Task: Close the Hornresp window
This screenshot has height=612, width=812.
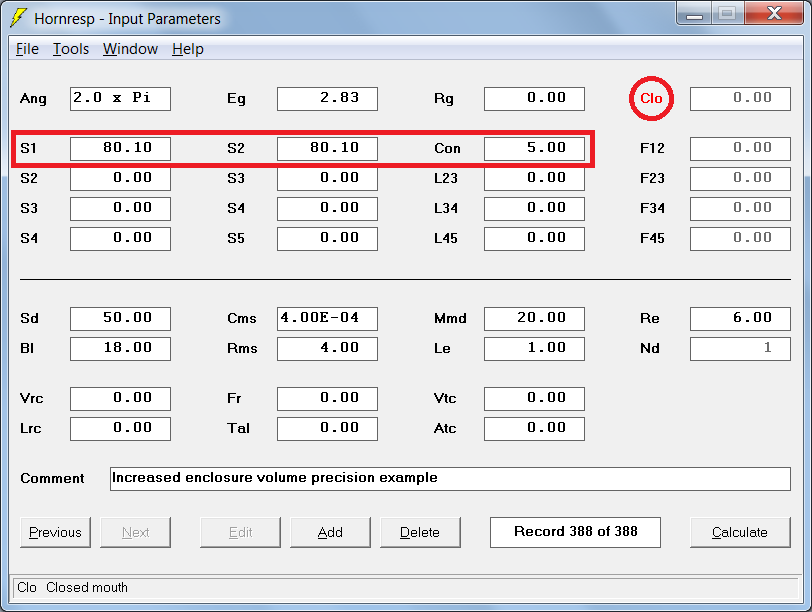Action: tap(774, 13)
